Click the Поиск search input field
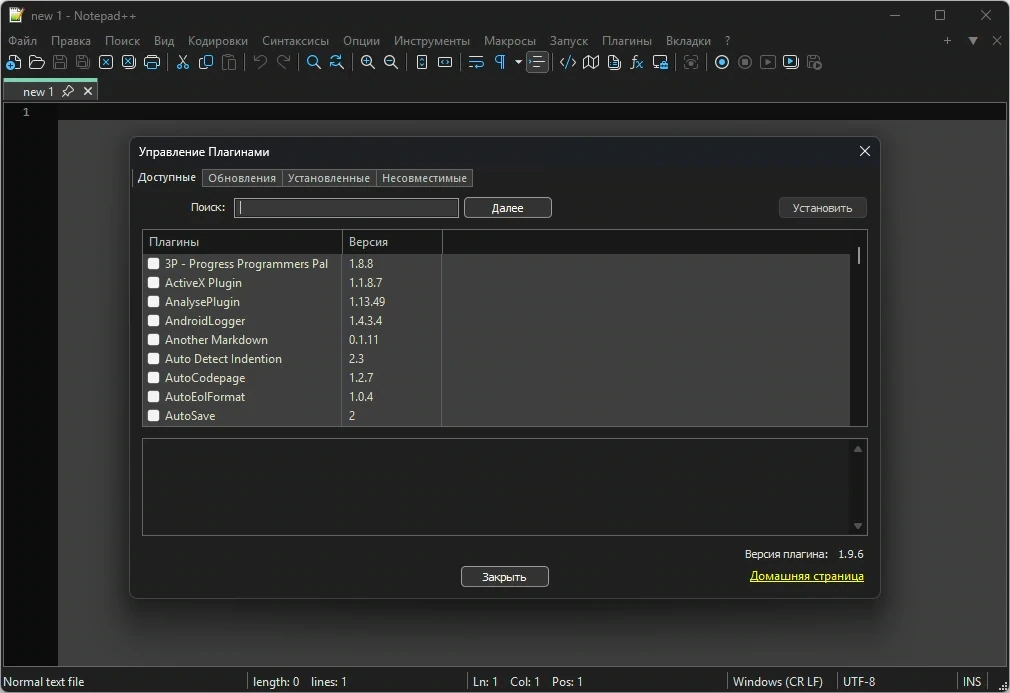1010x693 pixels. coord(347,208)
